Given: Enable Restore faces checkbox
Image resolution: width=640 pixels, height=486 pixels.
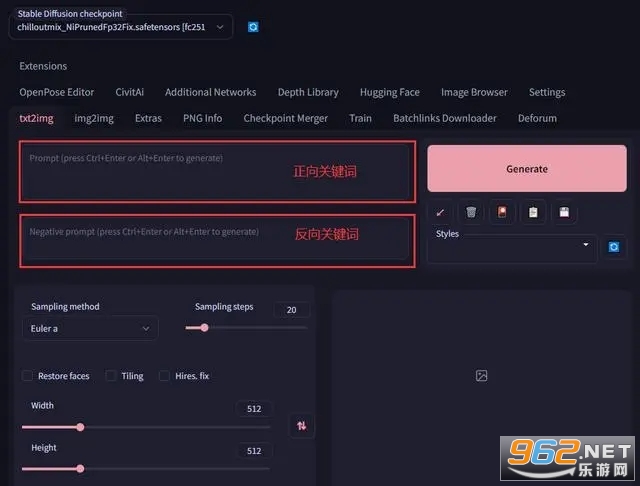Looking at the screenshot, I should pos(27,376).
